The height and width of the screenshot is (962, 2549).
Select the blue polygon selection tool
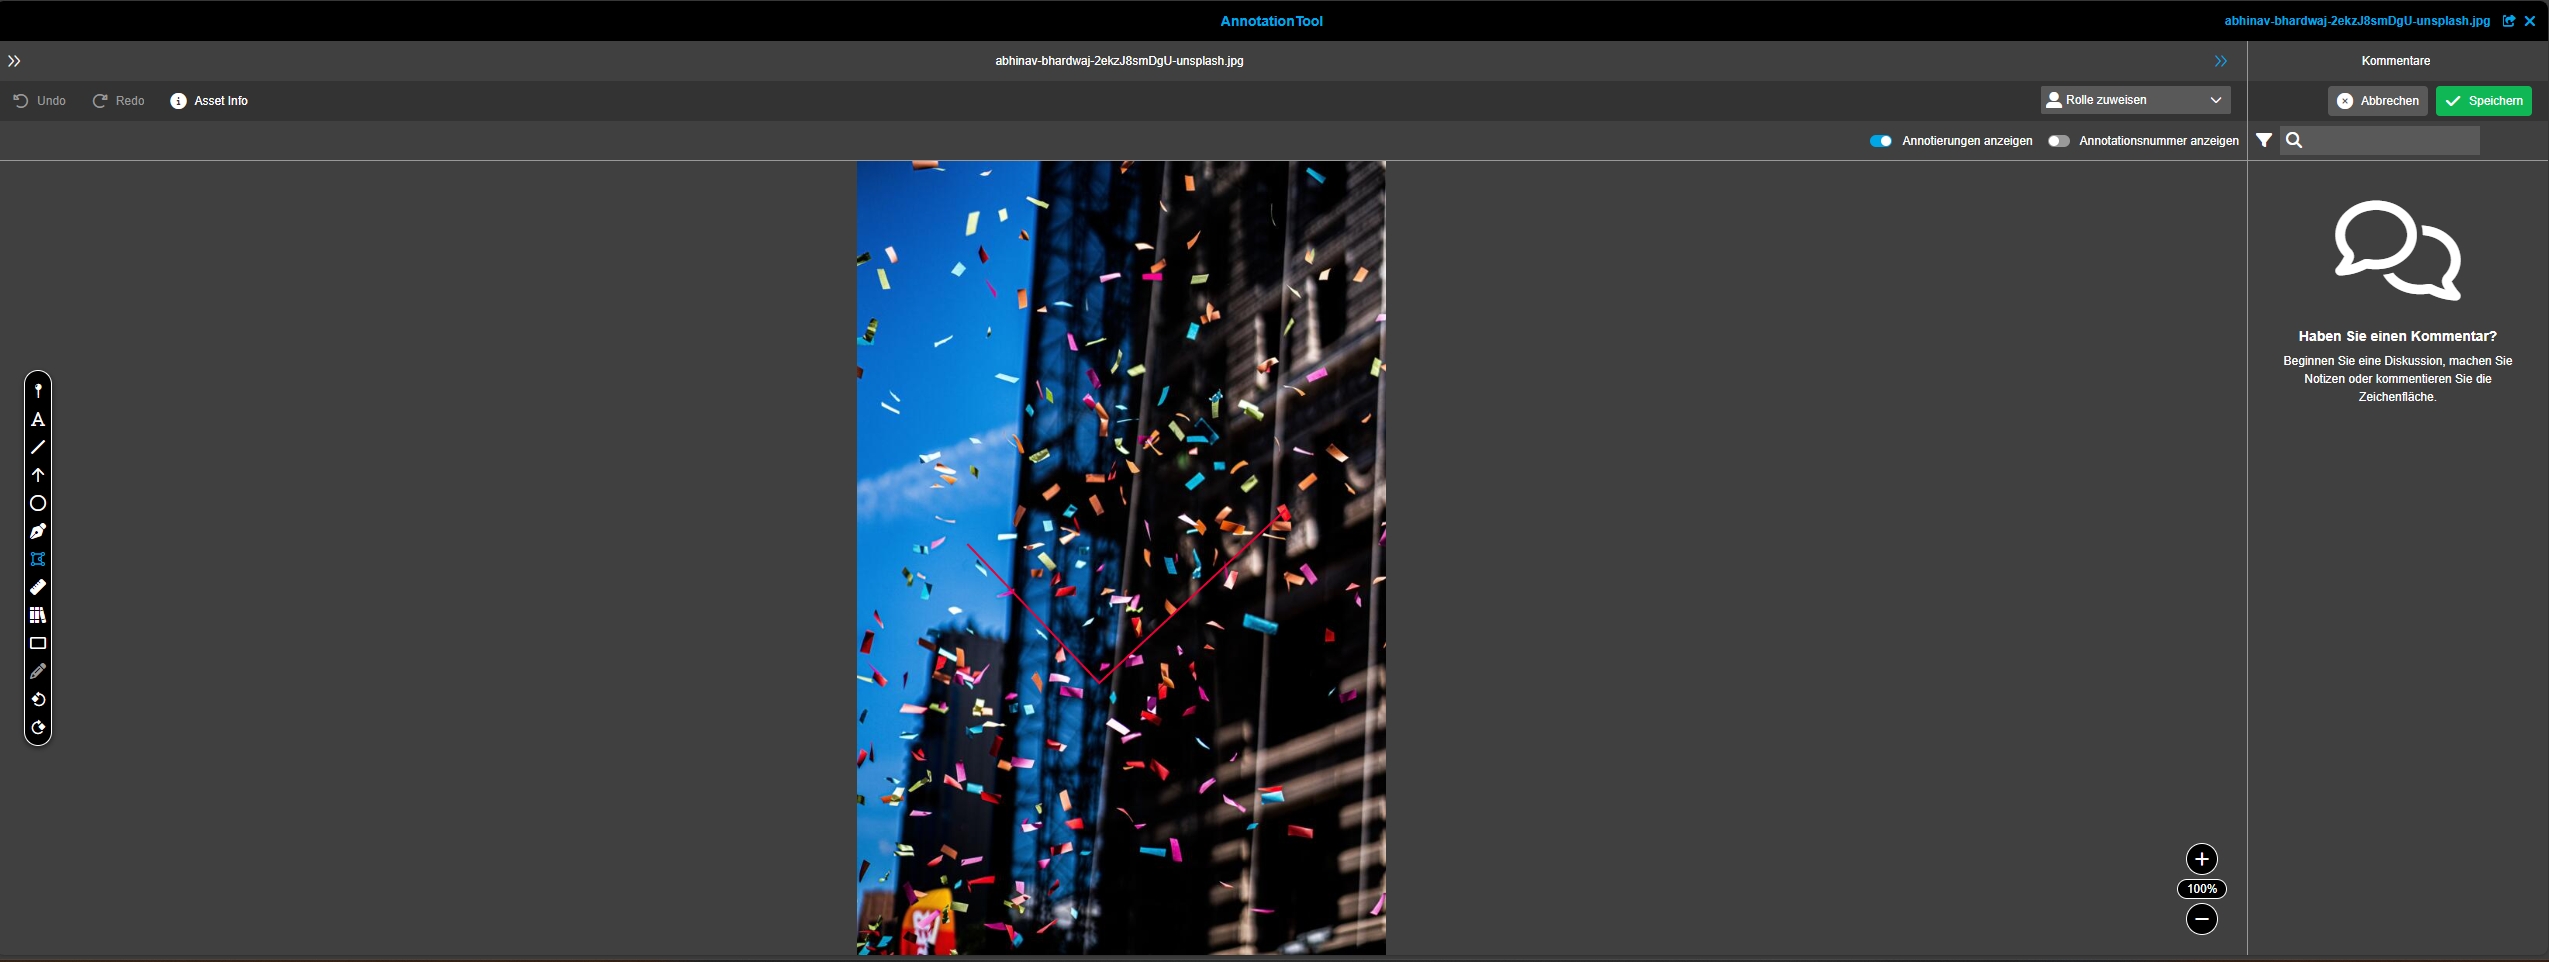(x=38, y=559)
